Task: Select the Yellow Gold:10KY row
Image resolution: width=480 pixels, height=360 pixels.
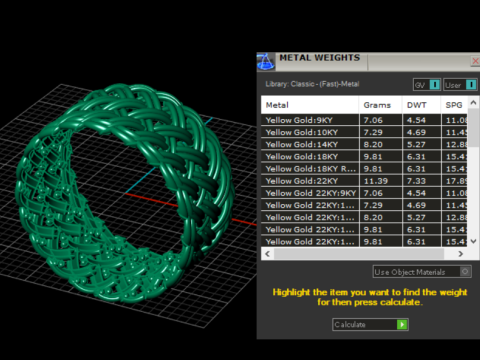Action: click(364, 132)
